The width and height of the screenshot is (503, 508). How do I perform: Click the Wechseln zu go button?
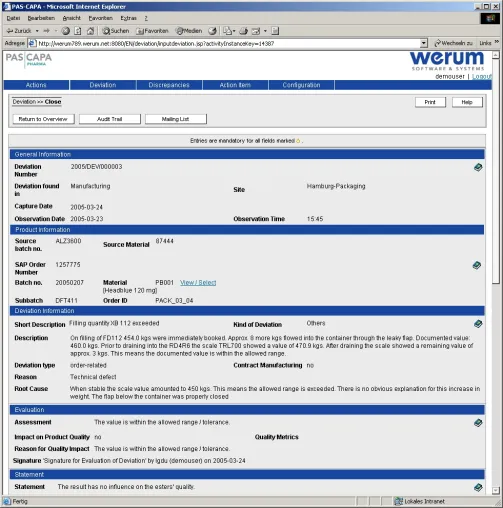coord(453,43)
